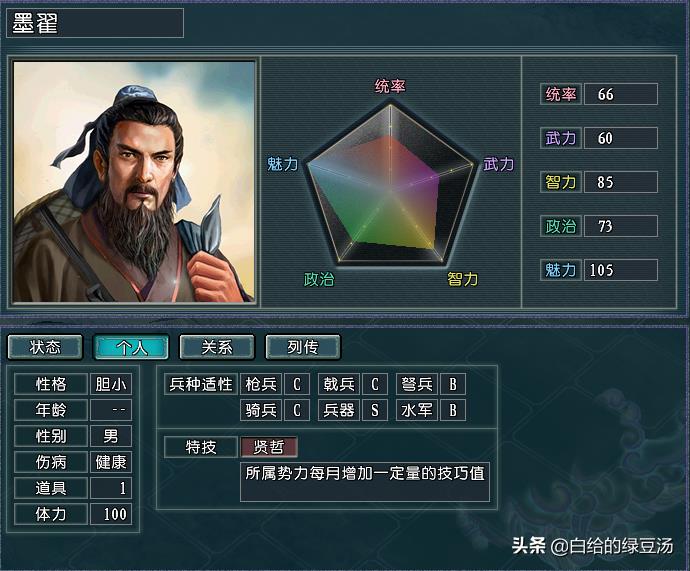Click the 水军 aptitude label
The width and height of the screenshot is (690, 571).
(417, 410)
